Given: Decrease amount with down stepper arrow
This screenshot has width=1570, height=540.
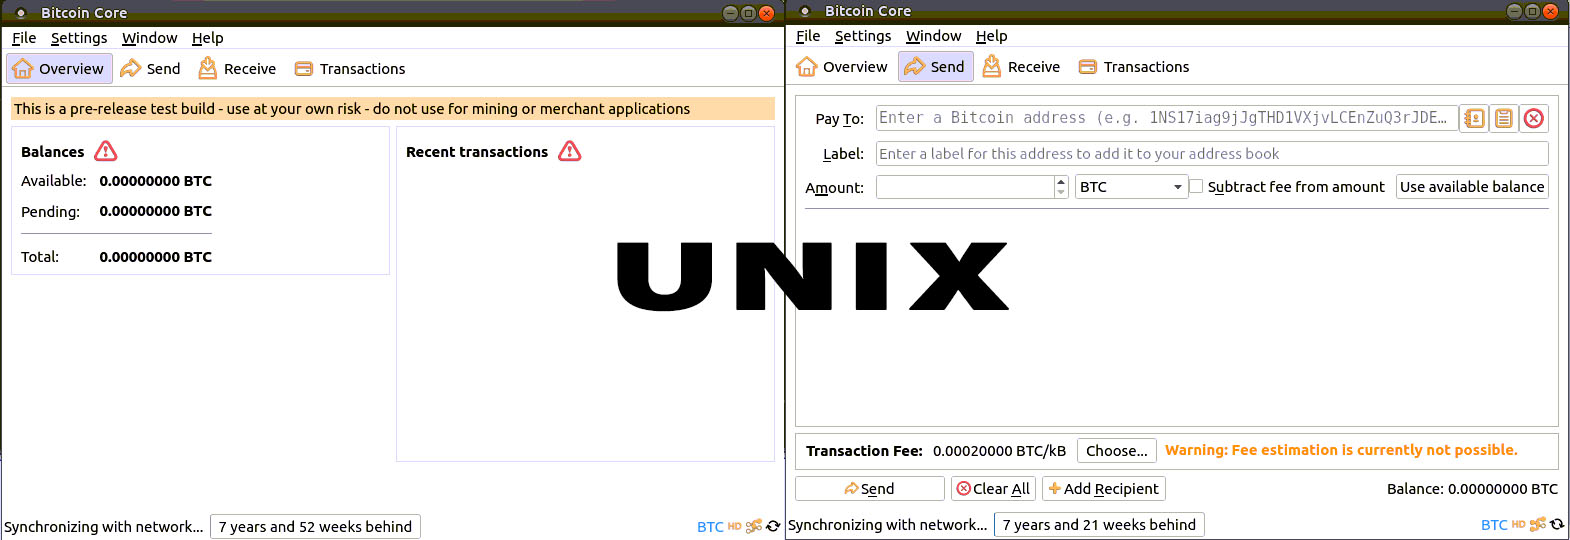Looking at the screenshot, I should (x=1061, y=193).
